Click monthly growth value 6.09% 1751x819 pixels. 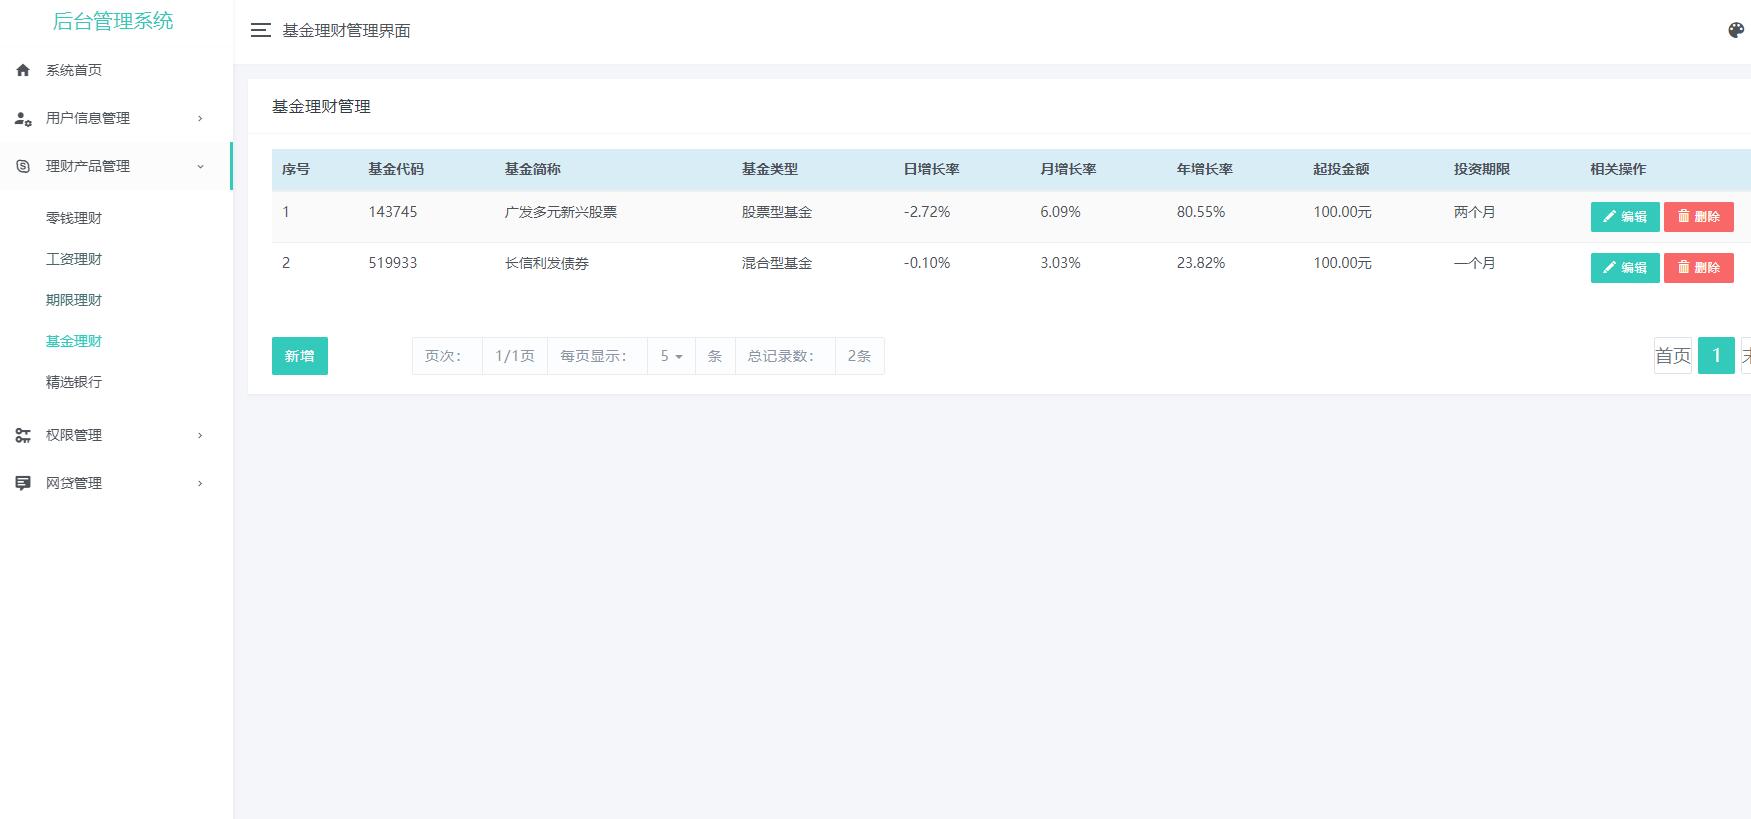pyautogui.click(x=1061, y=212)
